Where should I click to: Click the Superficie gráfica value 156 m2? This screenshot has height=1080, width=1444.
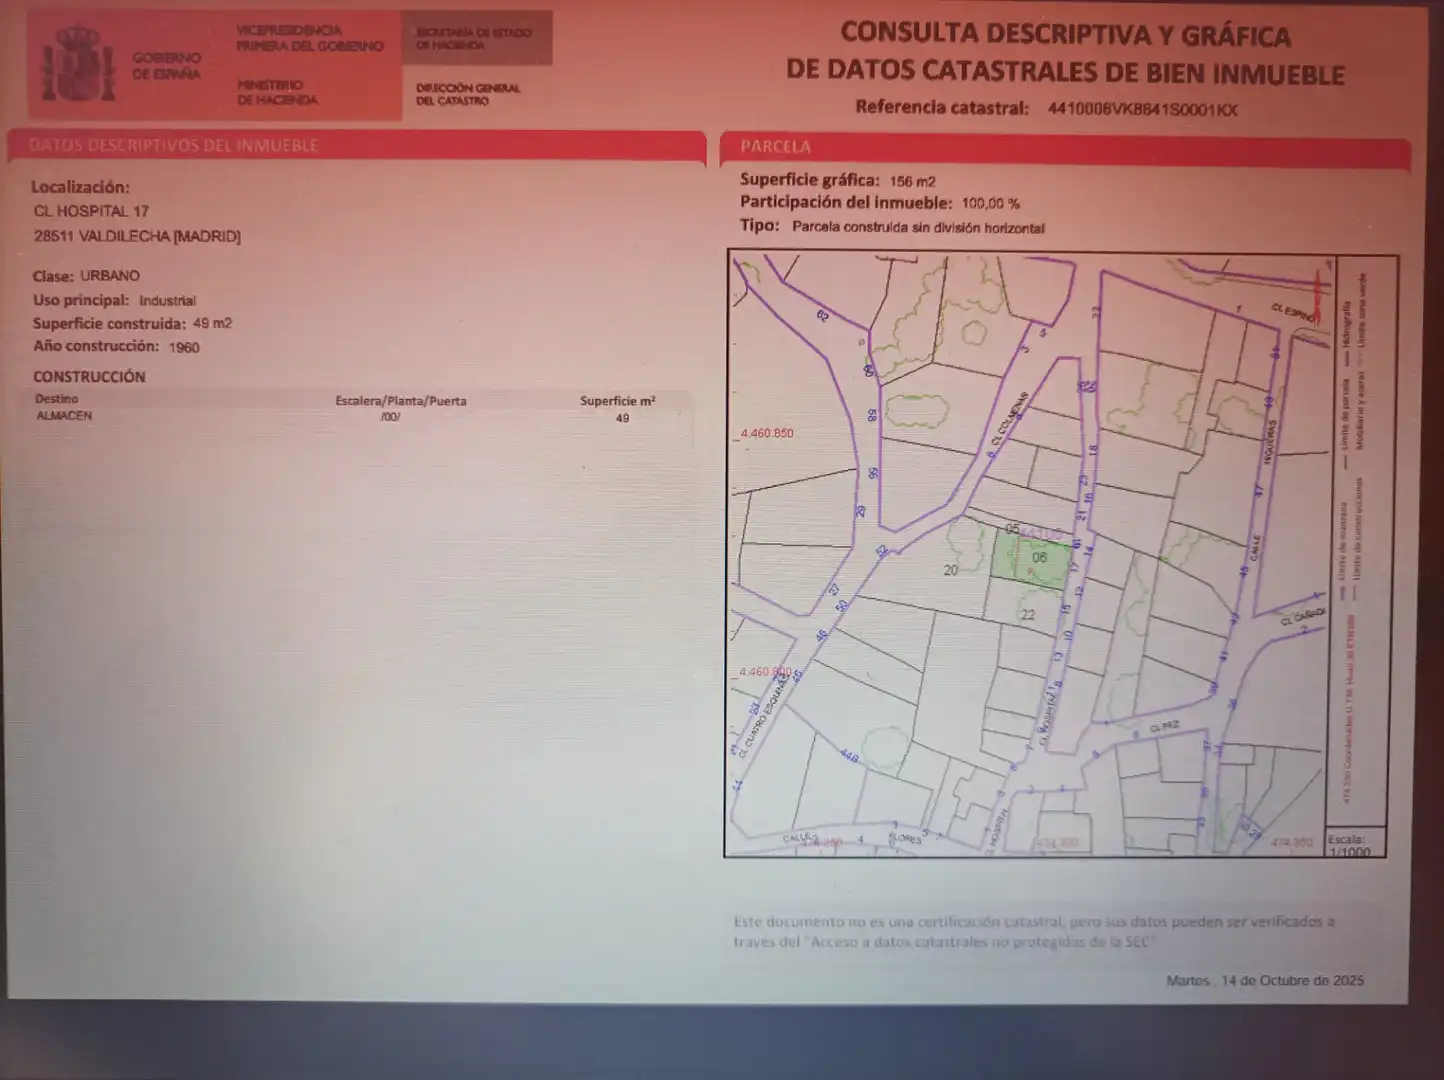(913, 182)
